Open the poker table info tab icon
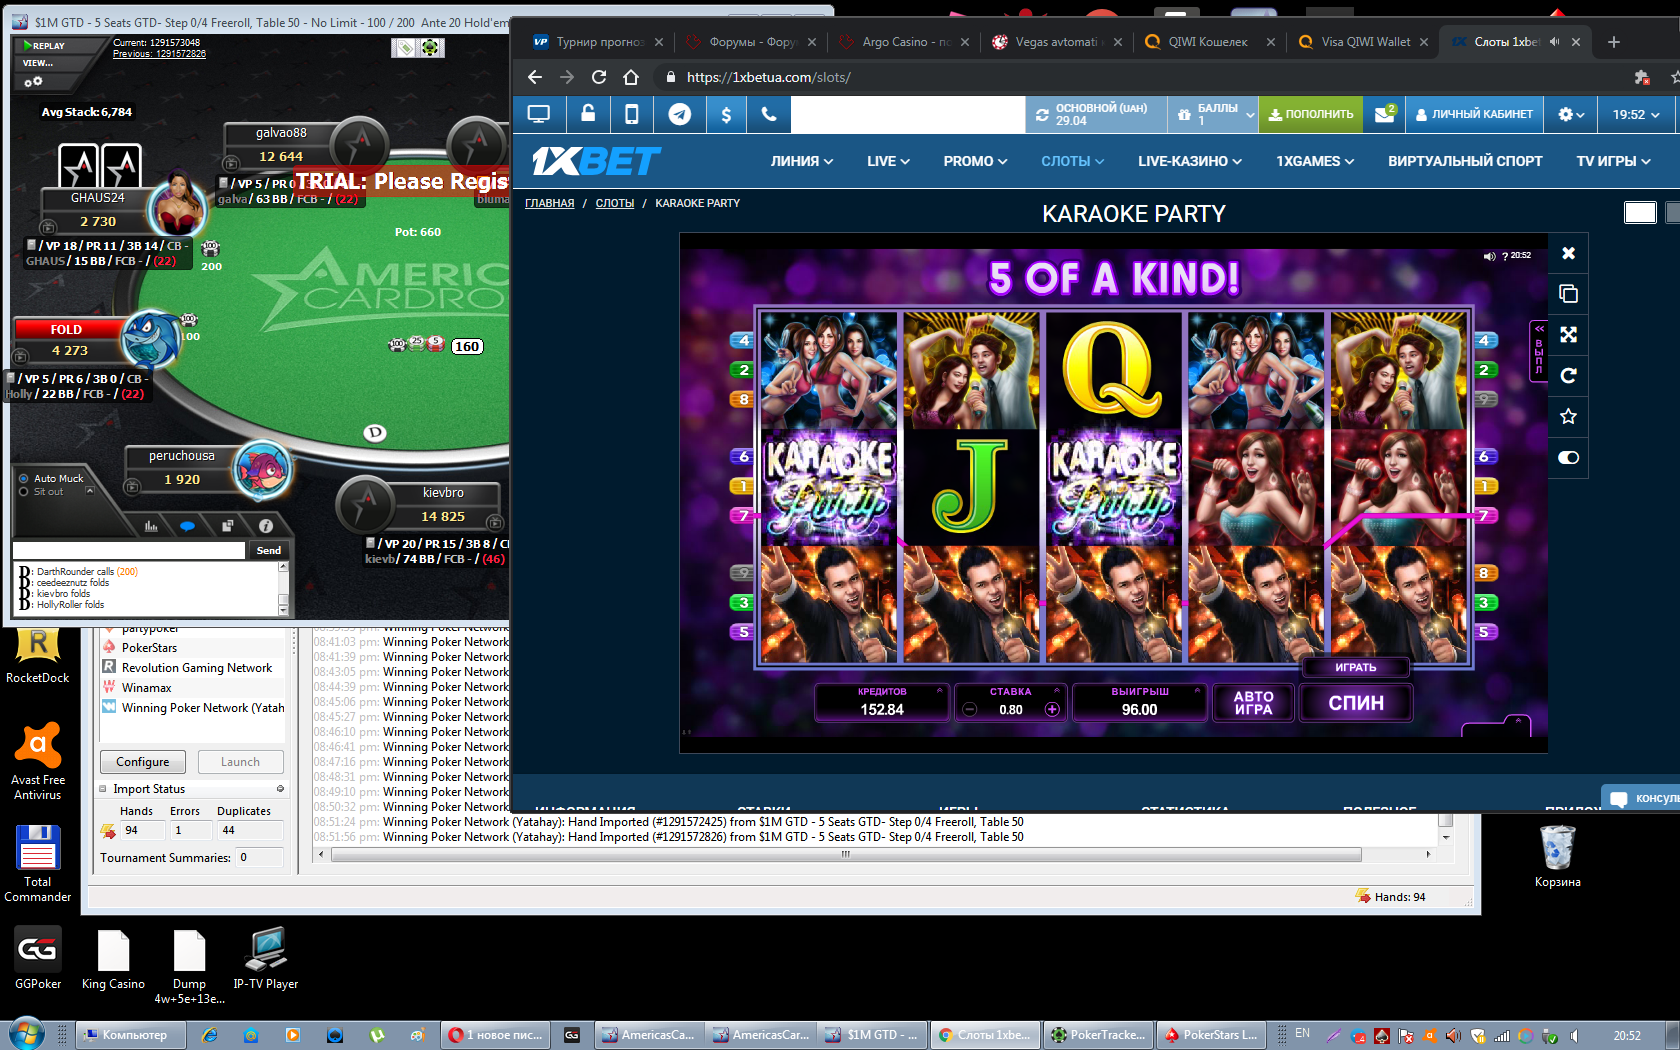 point(266,526)
